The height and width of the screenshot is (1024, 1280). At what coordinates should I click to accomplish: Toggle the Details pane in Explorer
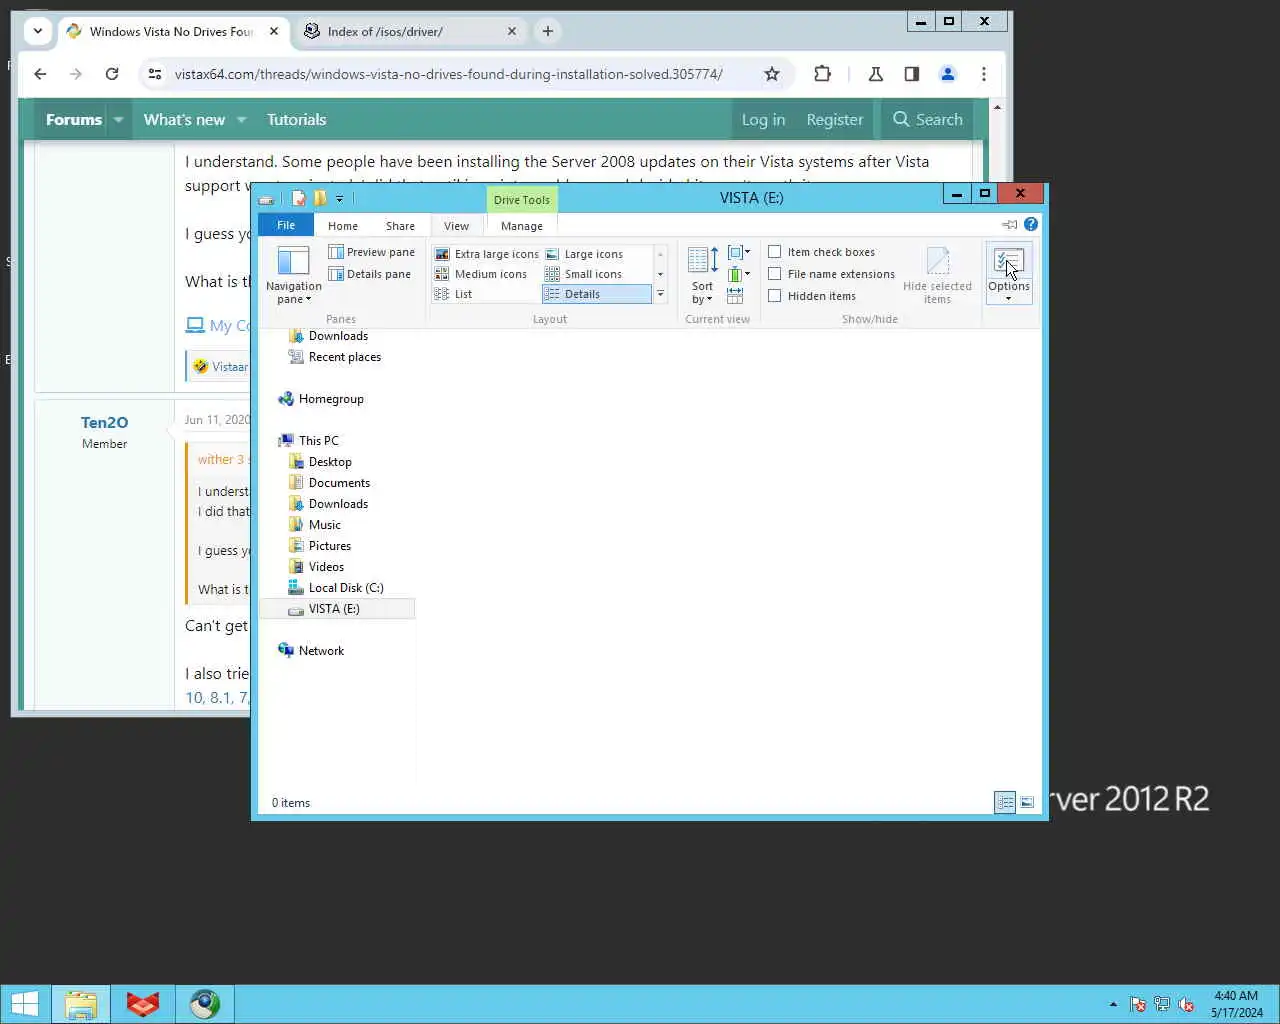tap(369, 274)
